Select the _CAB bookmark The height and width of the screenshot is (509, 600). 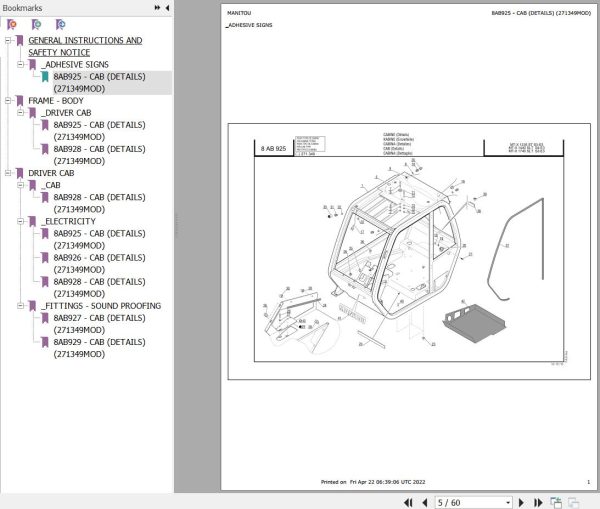[51, 185]
